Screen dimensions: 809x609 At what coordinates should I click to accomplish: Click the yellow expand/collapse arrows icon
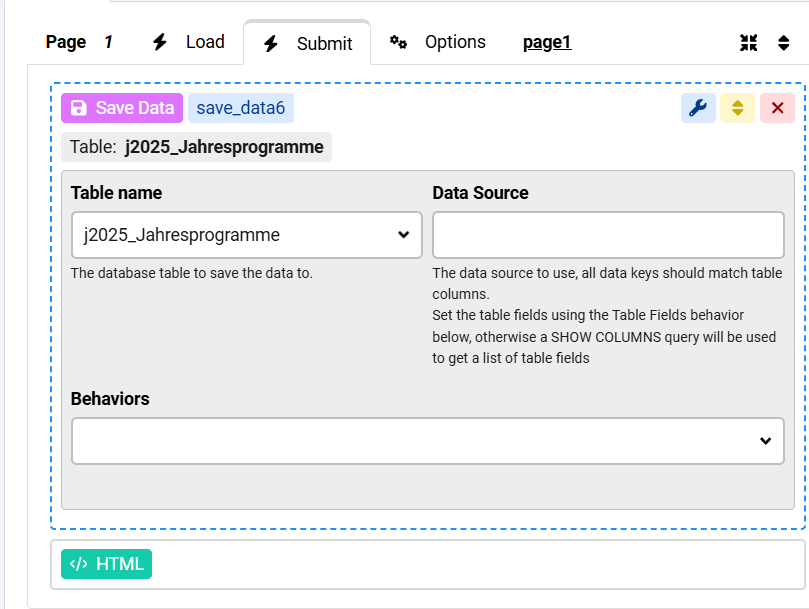tap(737, 108)
